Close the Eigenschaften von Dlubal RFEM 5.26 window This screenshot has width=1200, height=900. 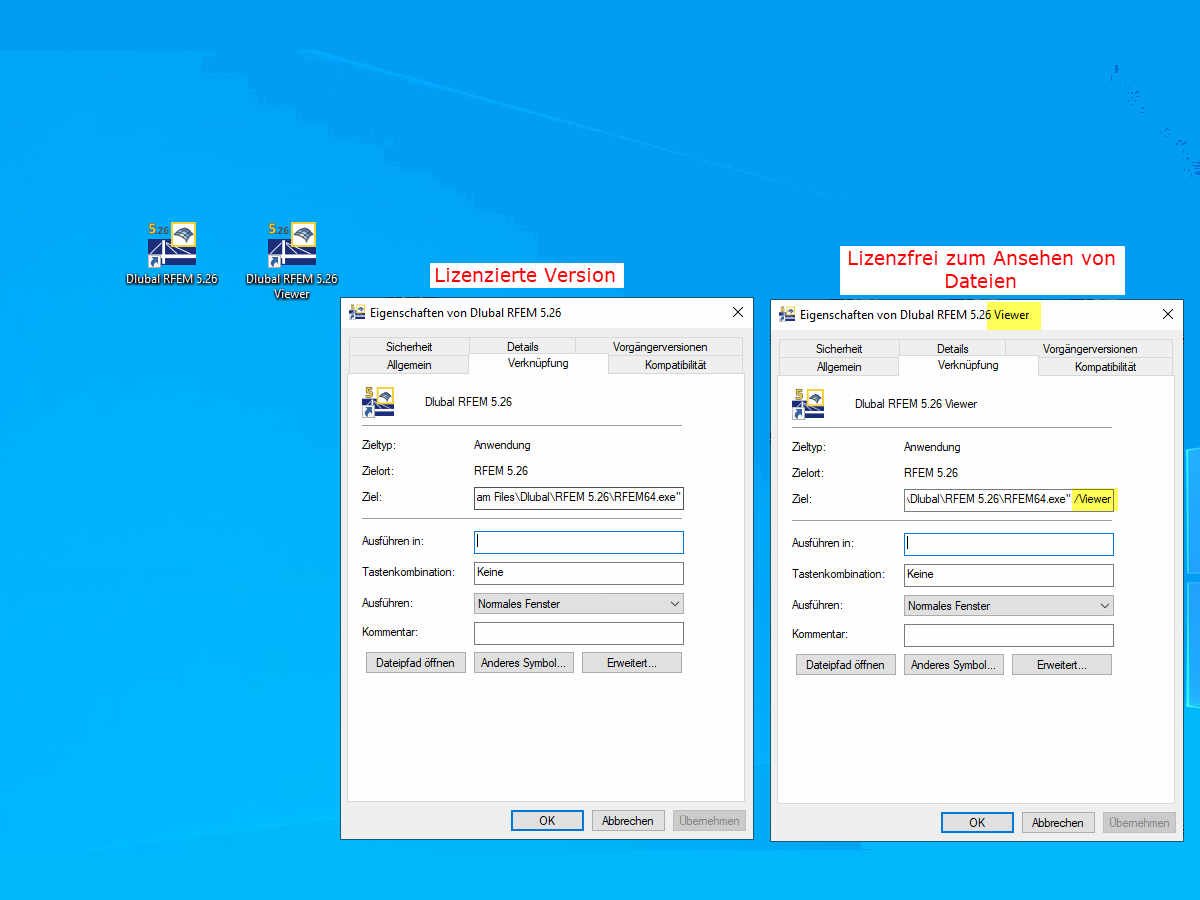pos(738,312)
